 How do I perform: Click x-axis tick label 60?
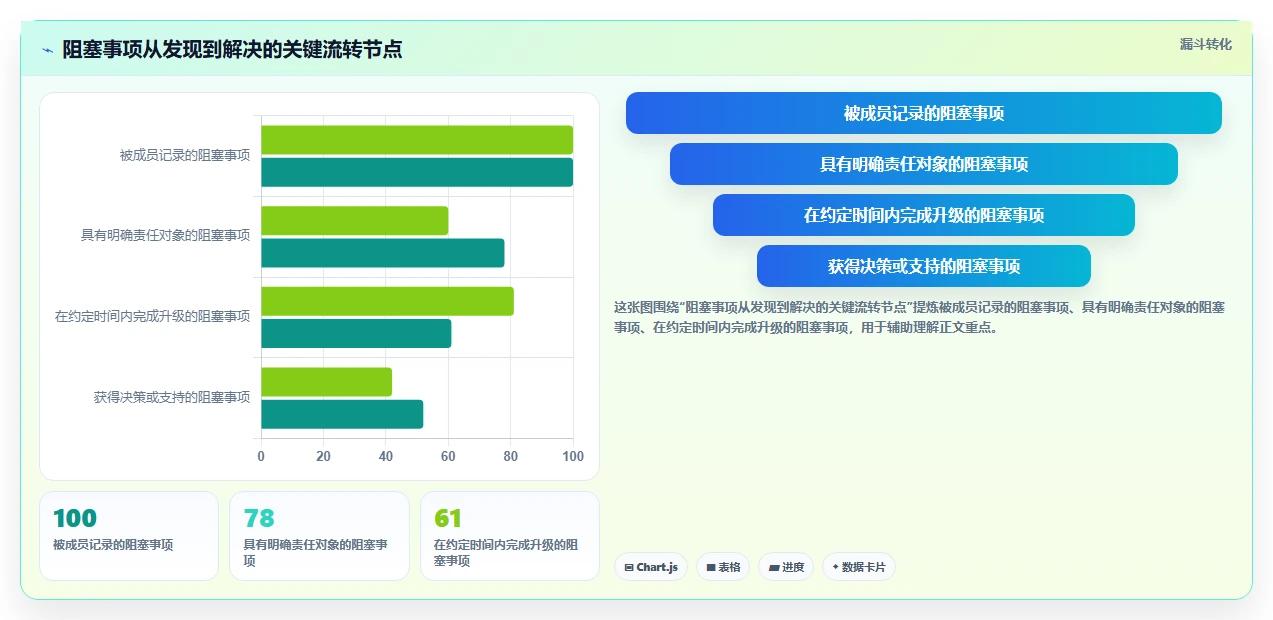tap(448, 456)
